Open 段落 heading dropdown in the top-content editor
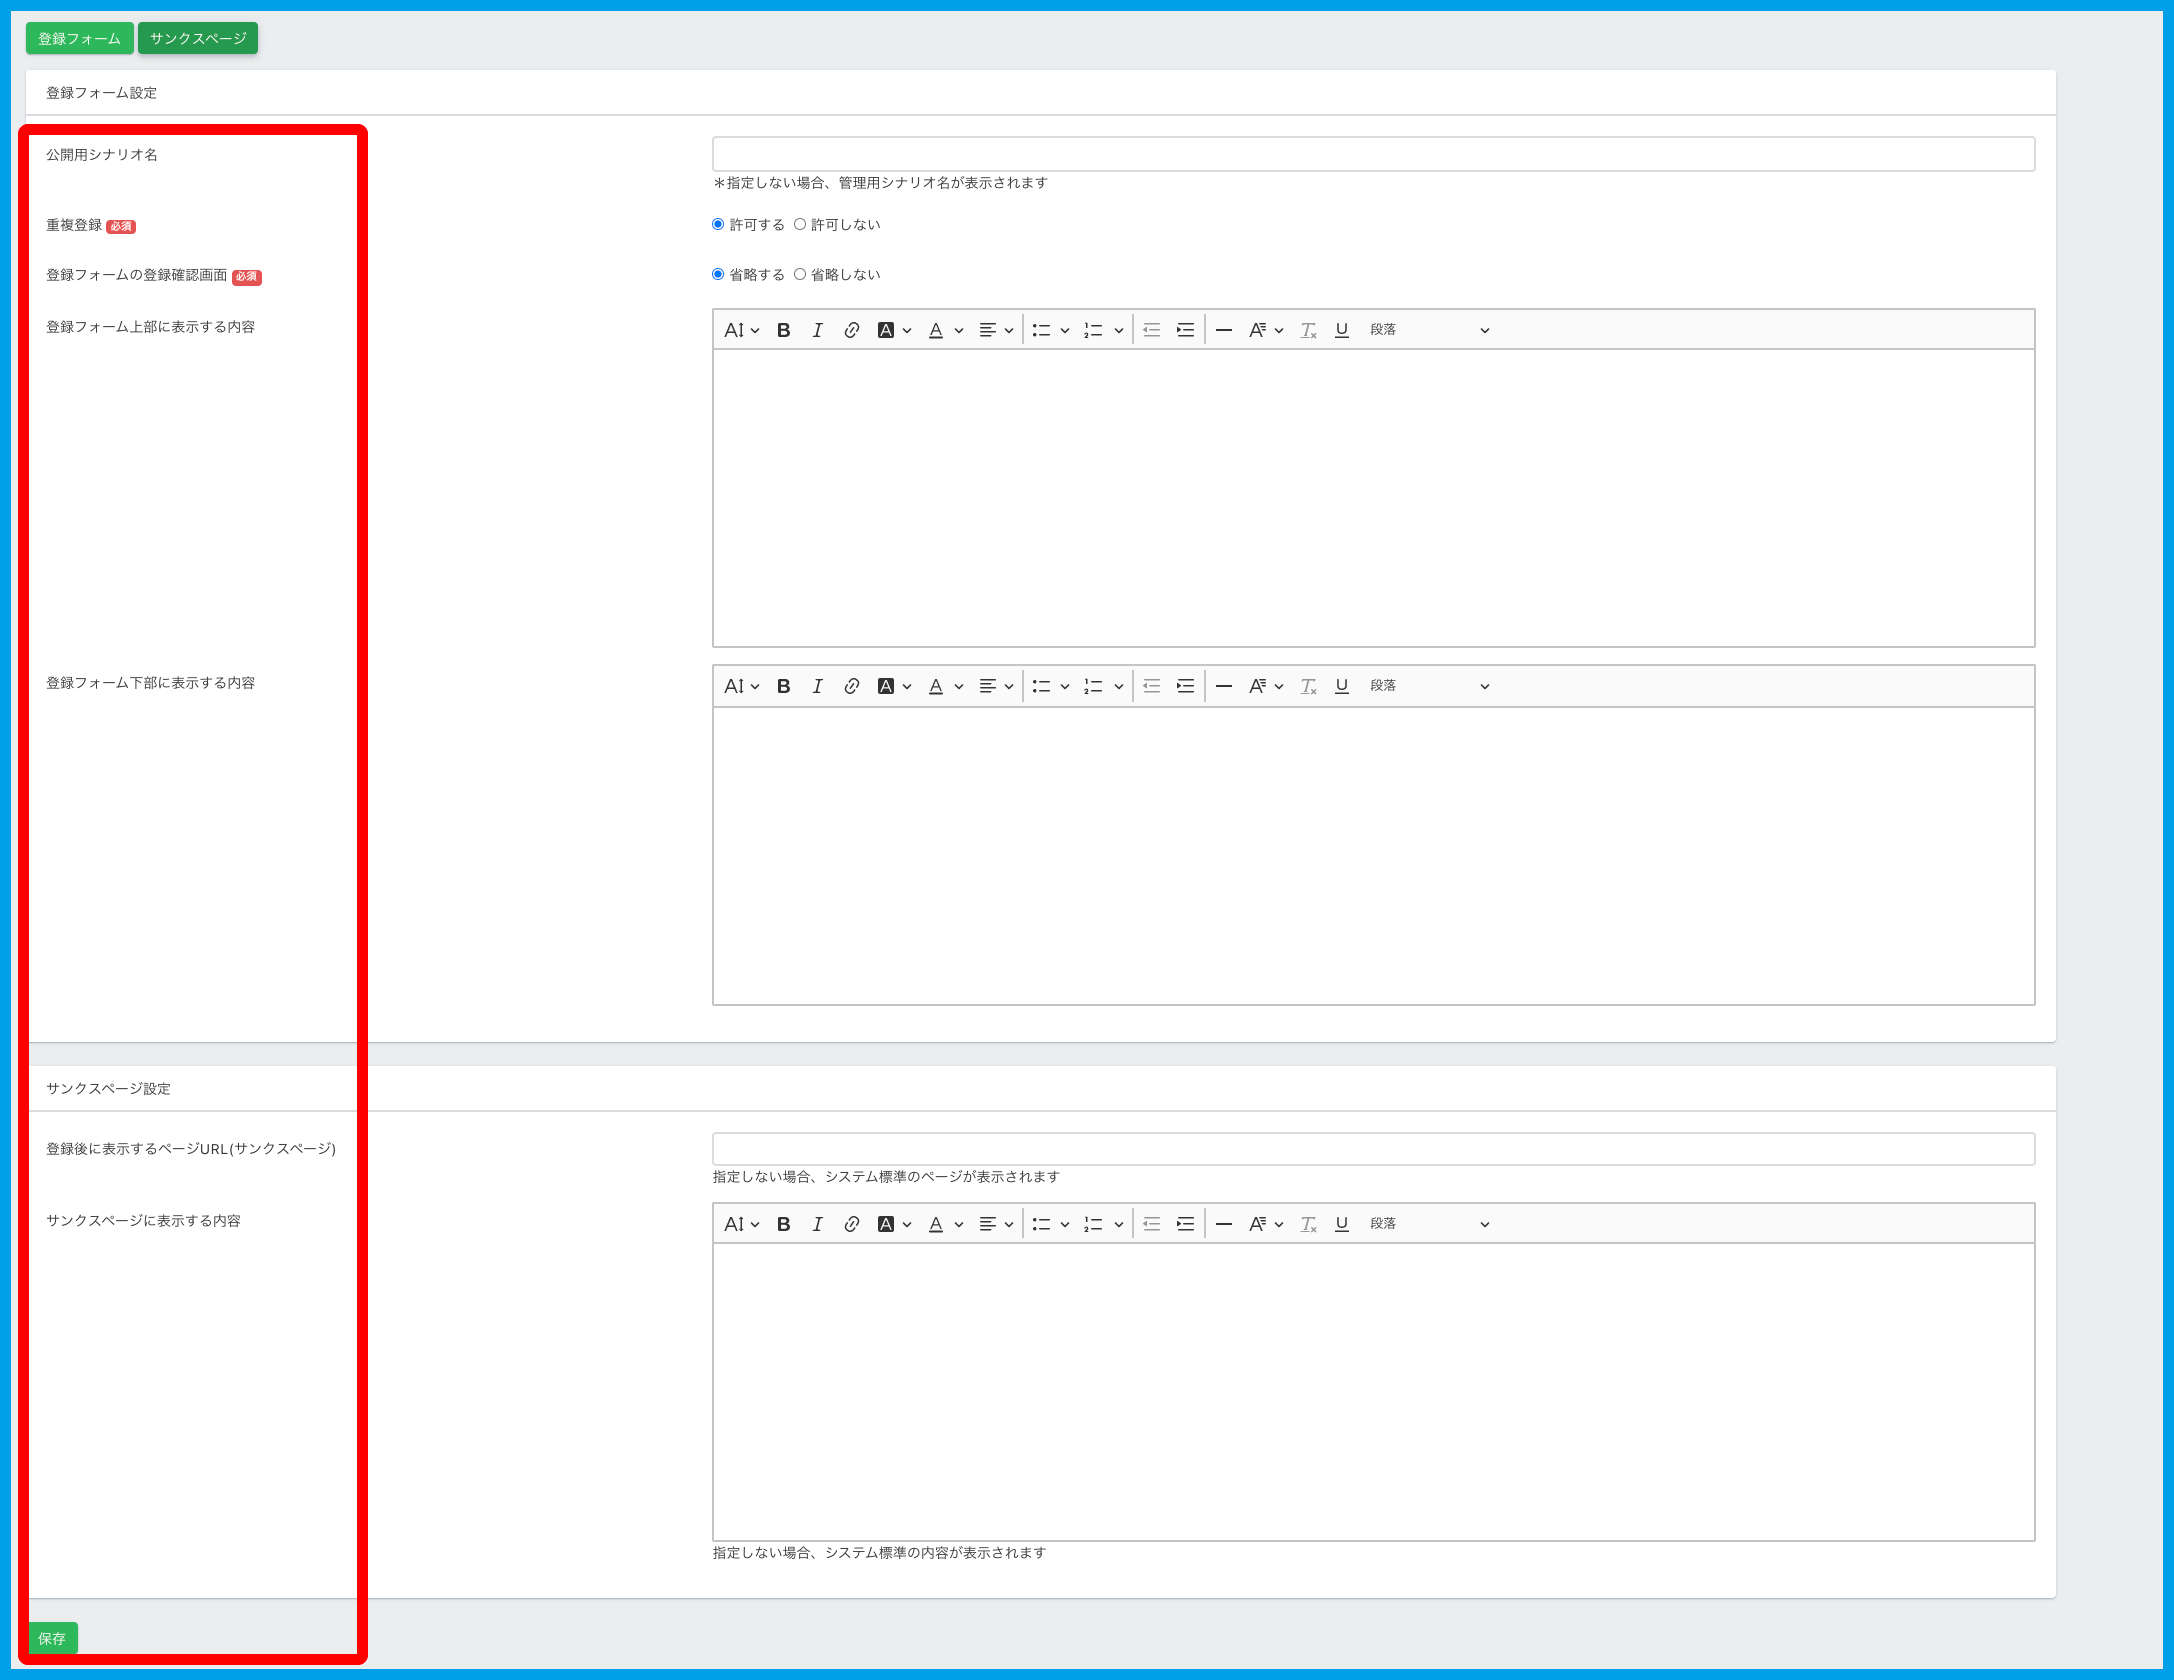Viewport: 2174px width, 1680px height. click(1428, 330)
